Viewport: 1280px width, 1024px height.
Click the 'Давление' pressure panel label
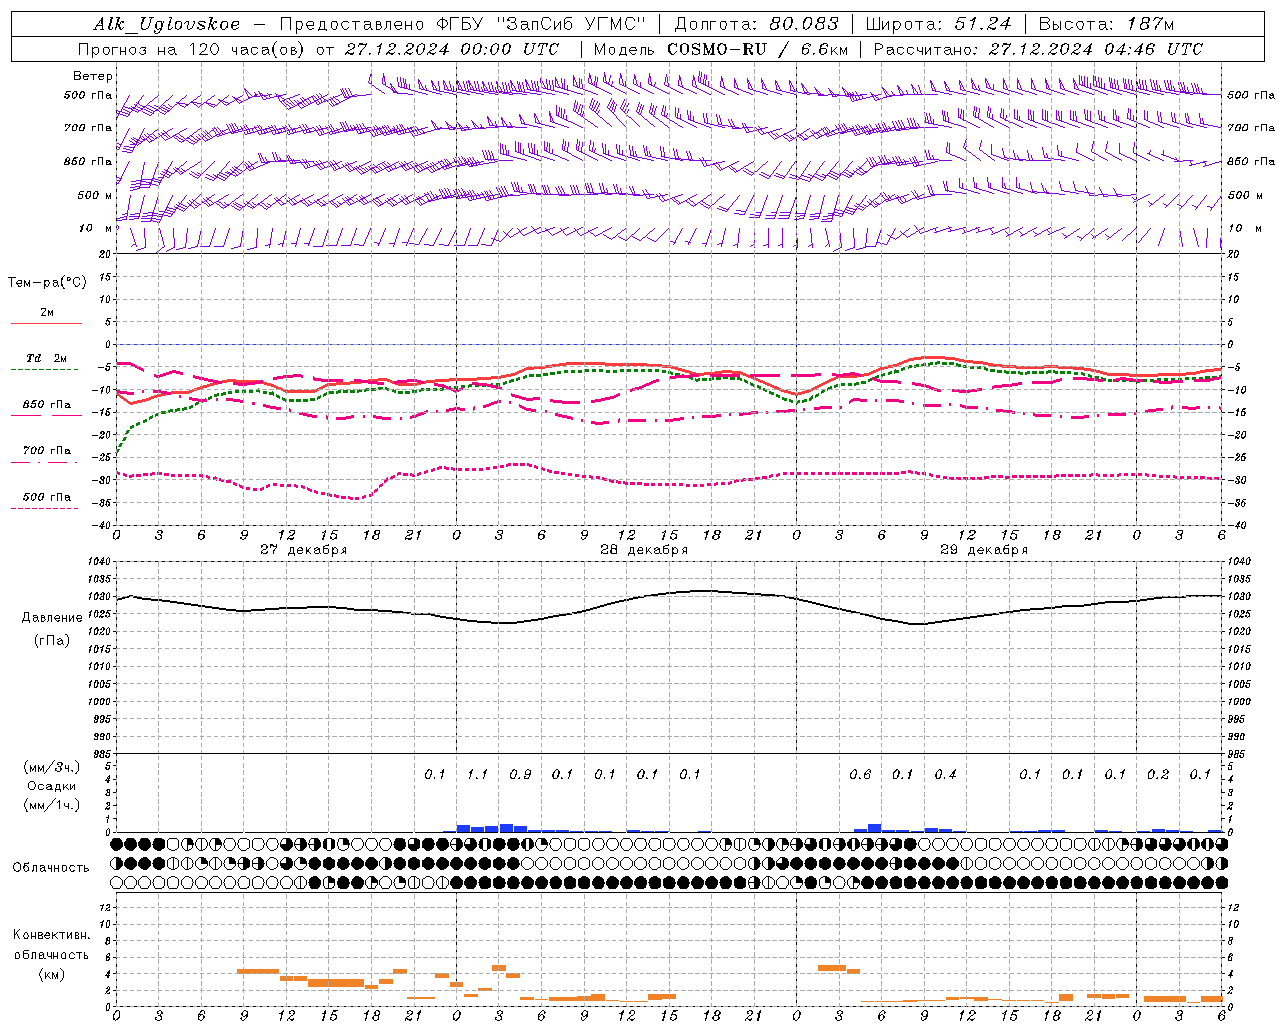(51, 618)
